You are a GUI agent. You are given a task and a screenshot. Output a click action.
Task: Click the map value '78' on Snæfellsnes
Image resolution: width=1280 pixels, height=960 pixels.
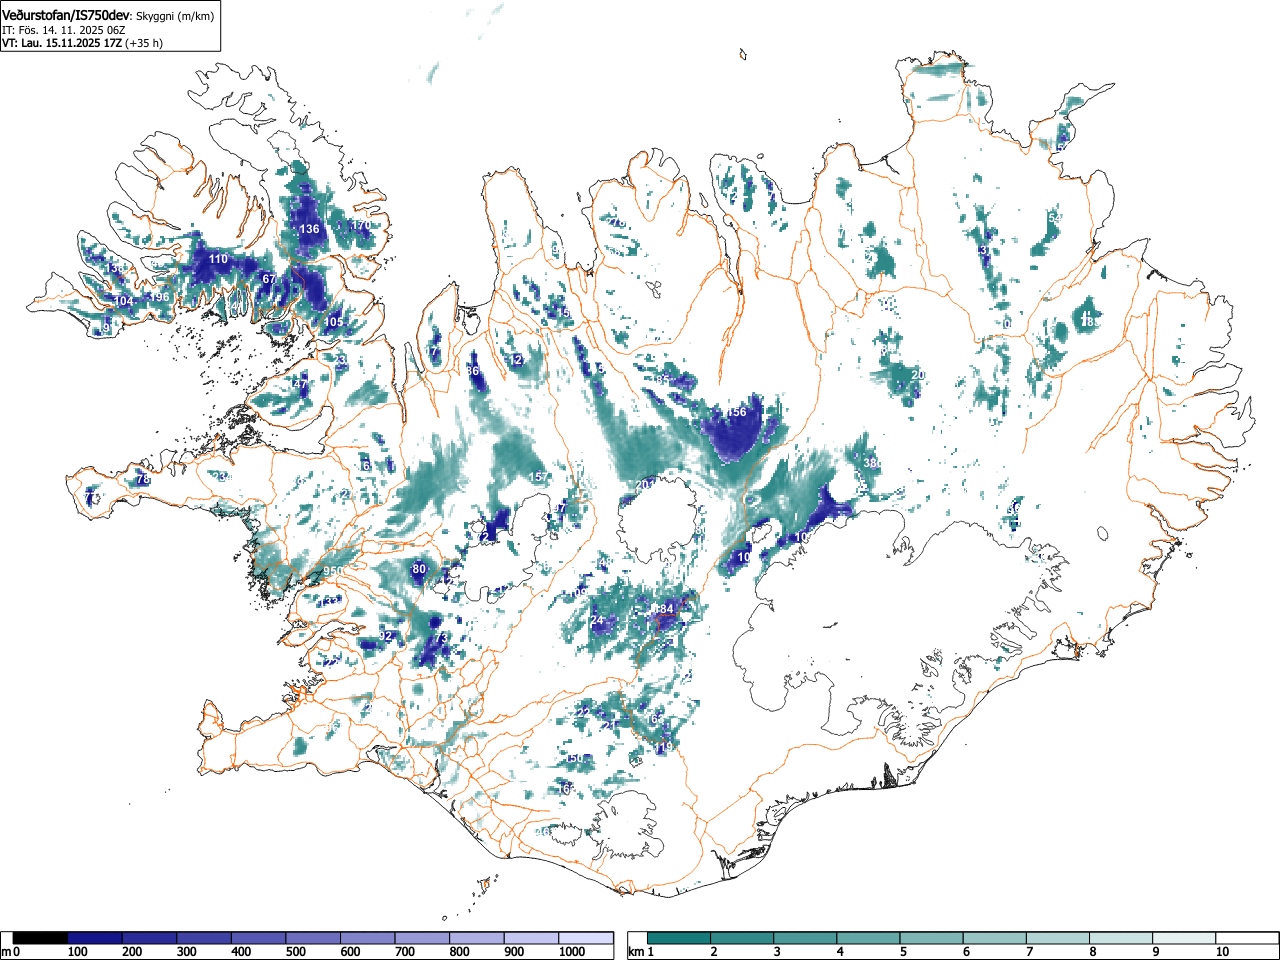tap(143, 479)
